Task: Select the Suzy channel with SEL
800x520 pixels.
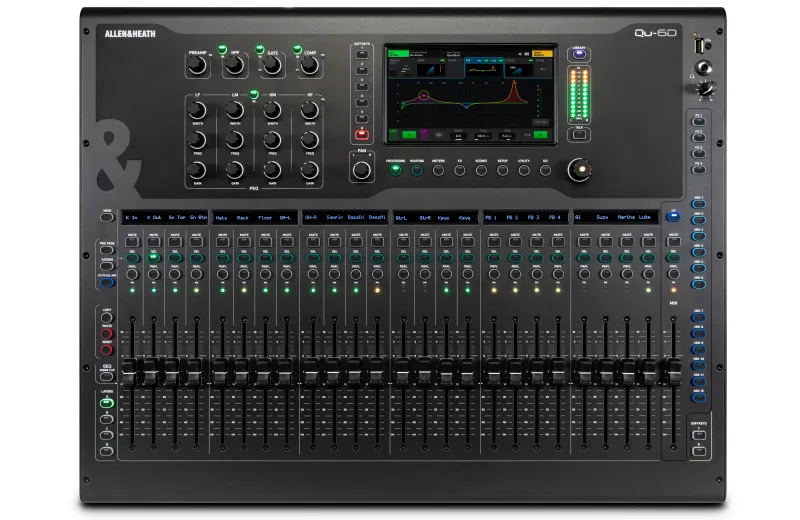Action: 606,258
